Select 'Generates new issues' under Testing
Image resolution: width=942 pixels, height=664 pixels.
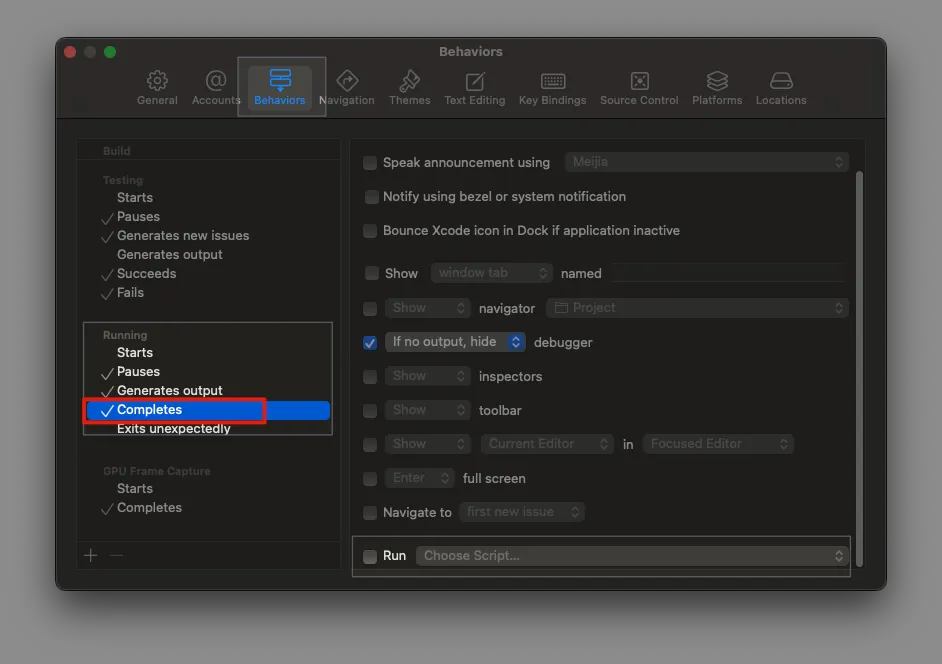[x=183, y=236]
